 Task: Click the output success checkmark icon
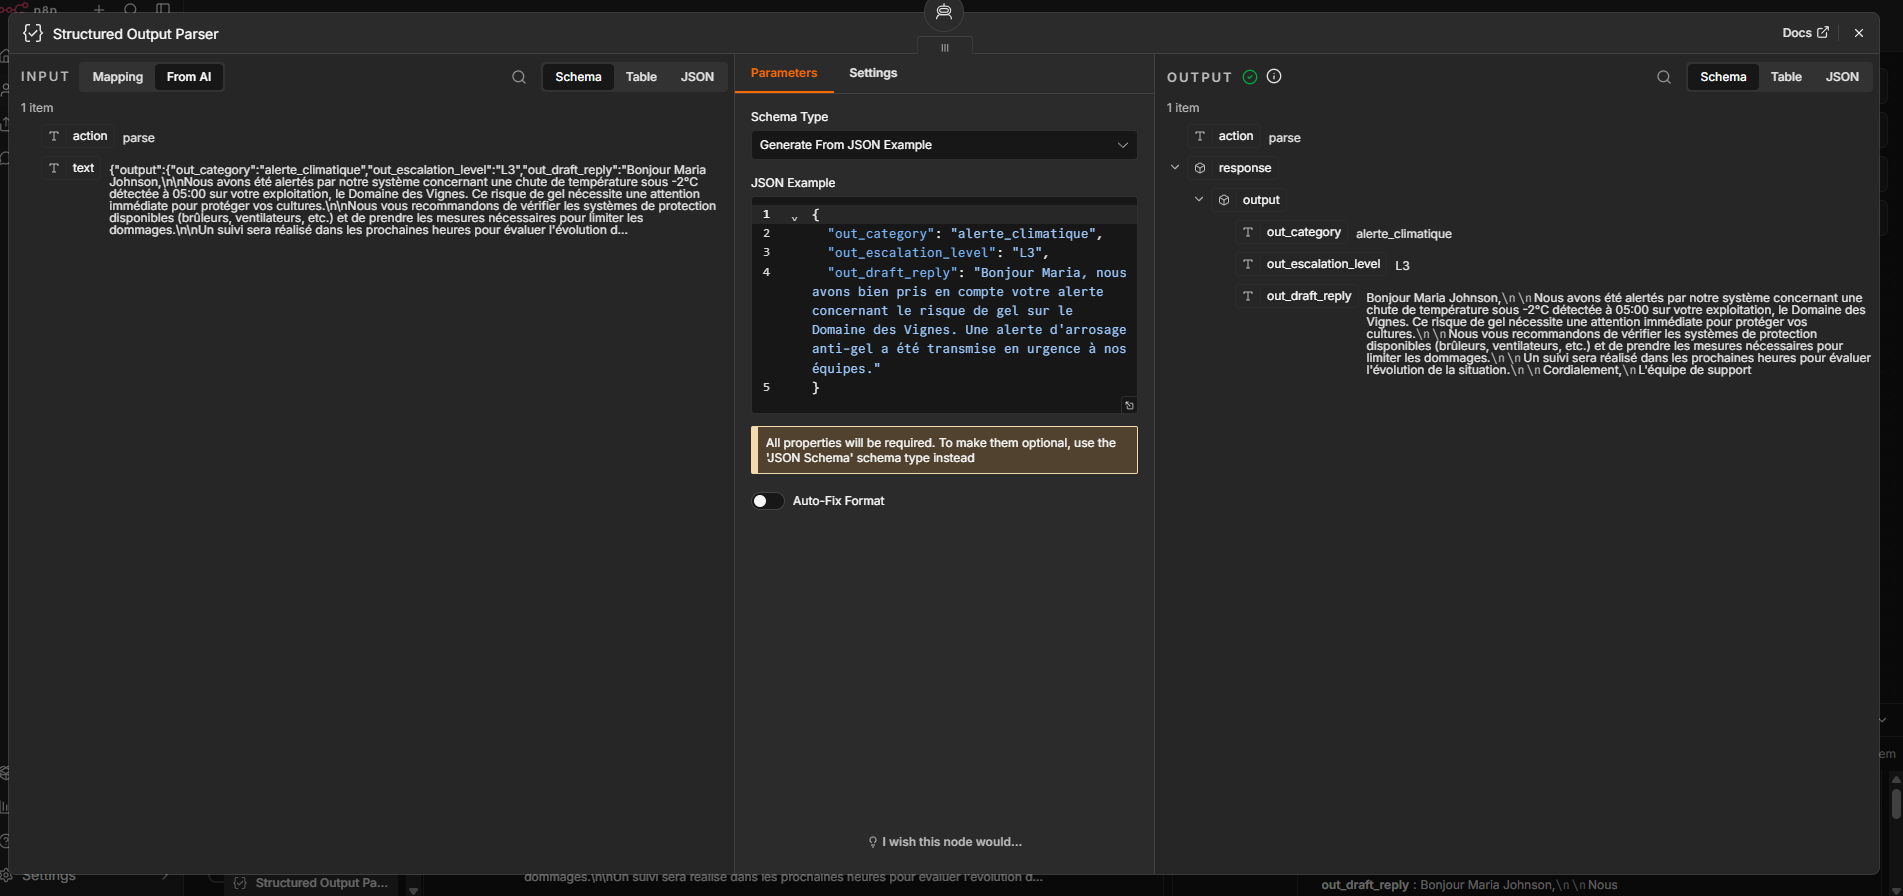coord(1250,77)
